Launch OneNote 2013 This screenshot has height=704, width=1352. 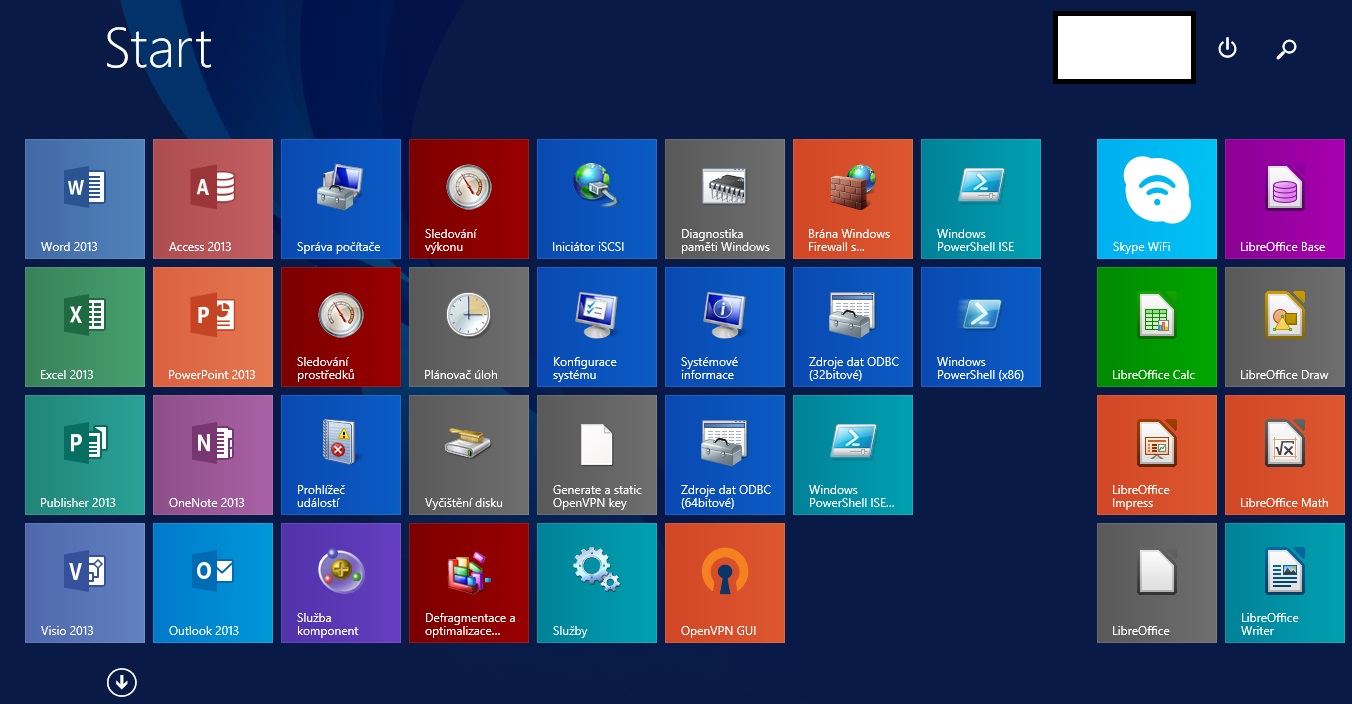point(213,455)
